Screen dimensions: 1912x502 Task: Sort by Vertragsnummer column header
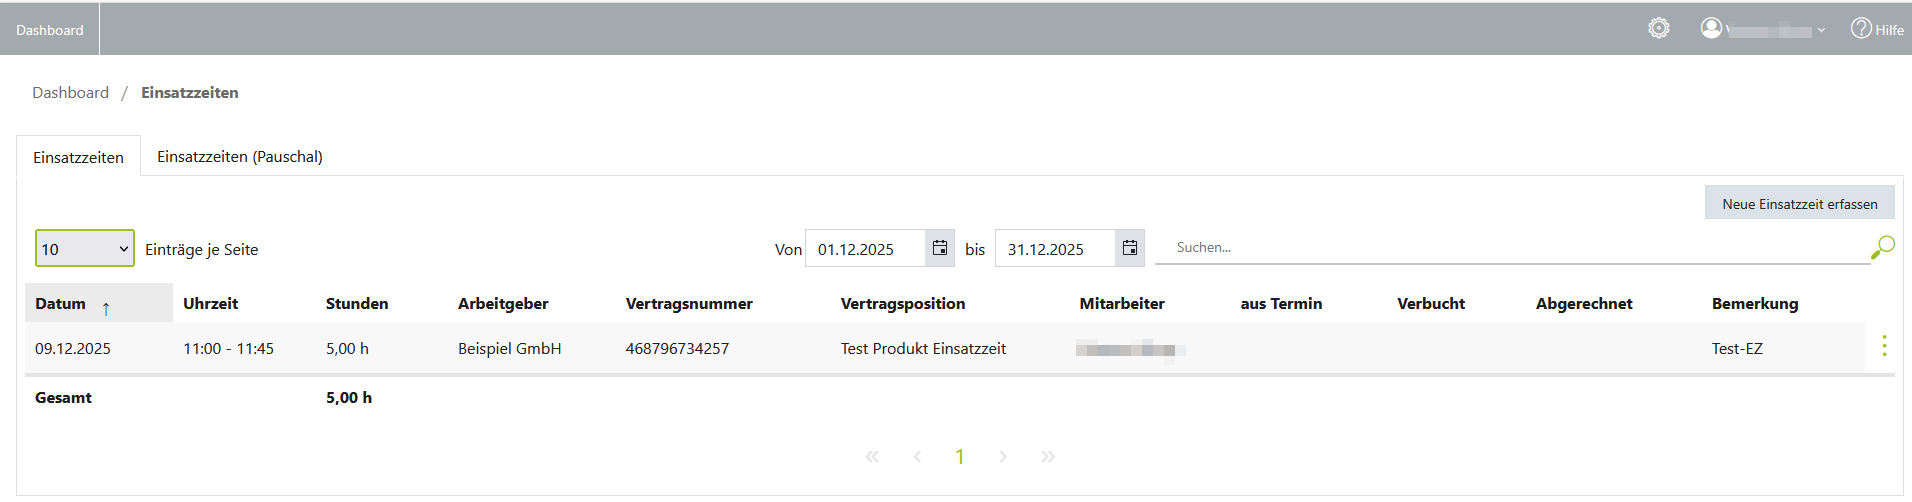click(689, 303)
